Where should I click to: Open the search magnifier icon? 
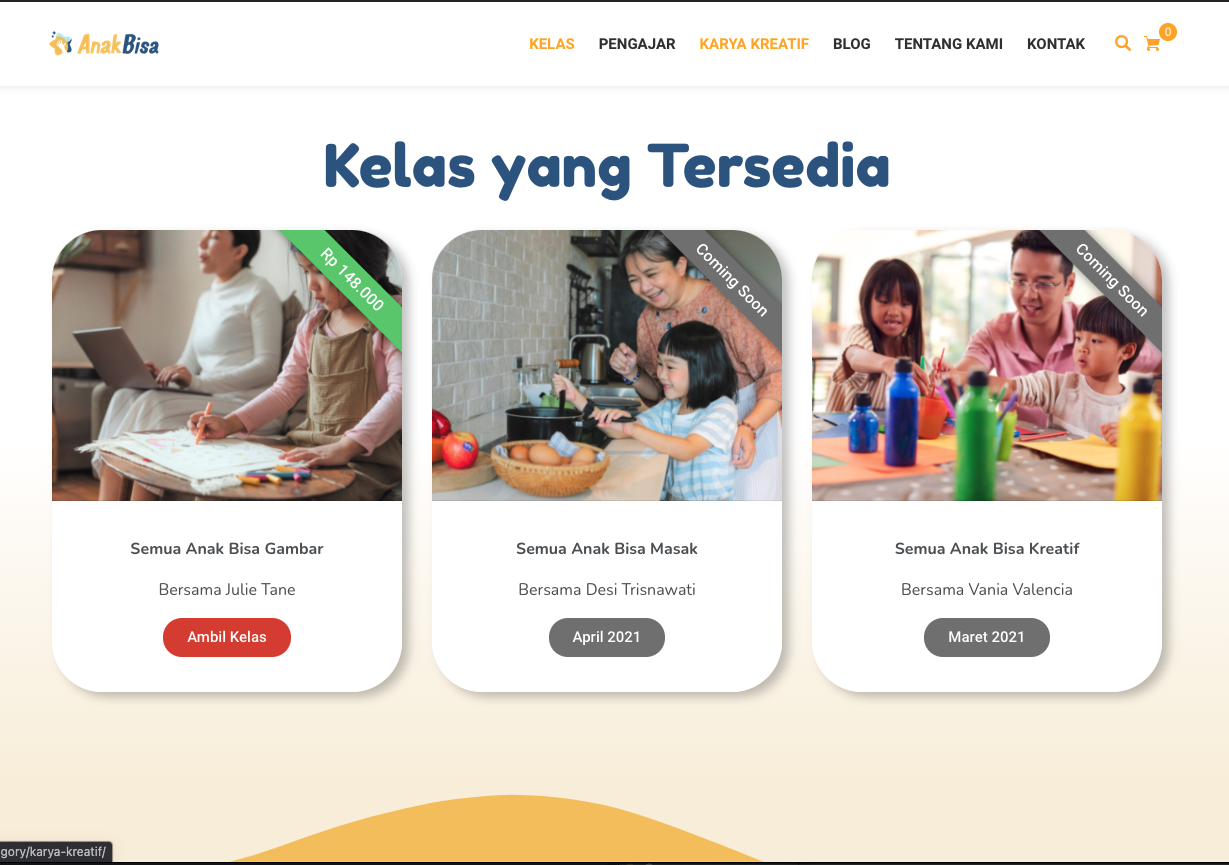pos(1123,43)
